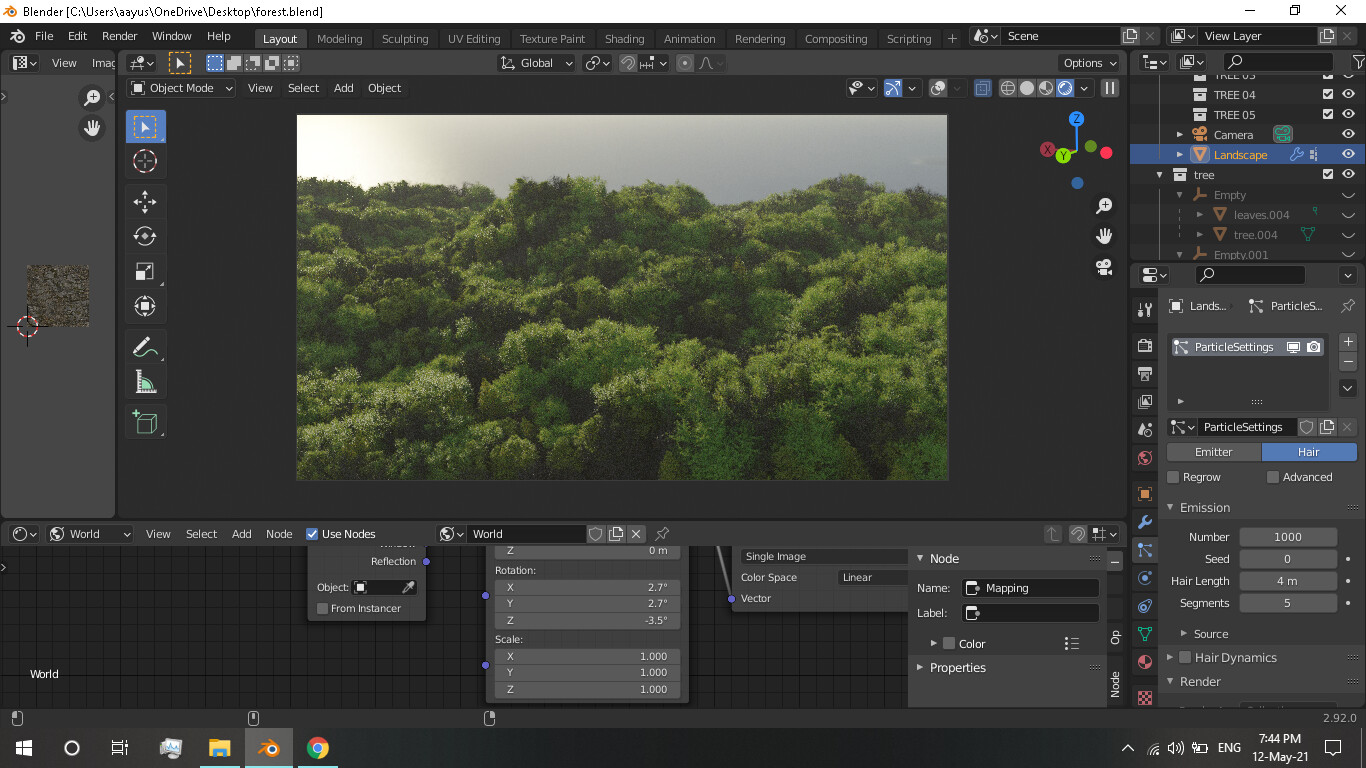Activate the Annotate tool

pos(145,346)
